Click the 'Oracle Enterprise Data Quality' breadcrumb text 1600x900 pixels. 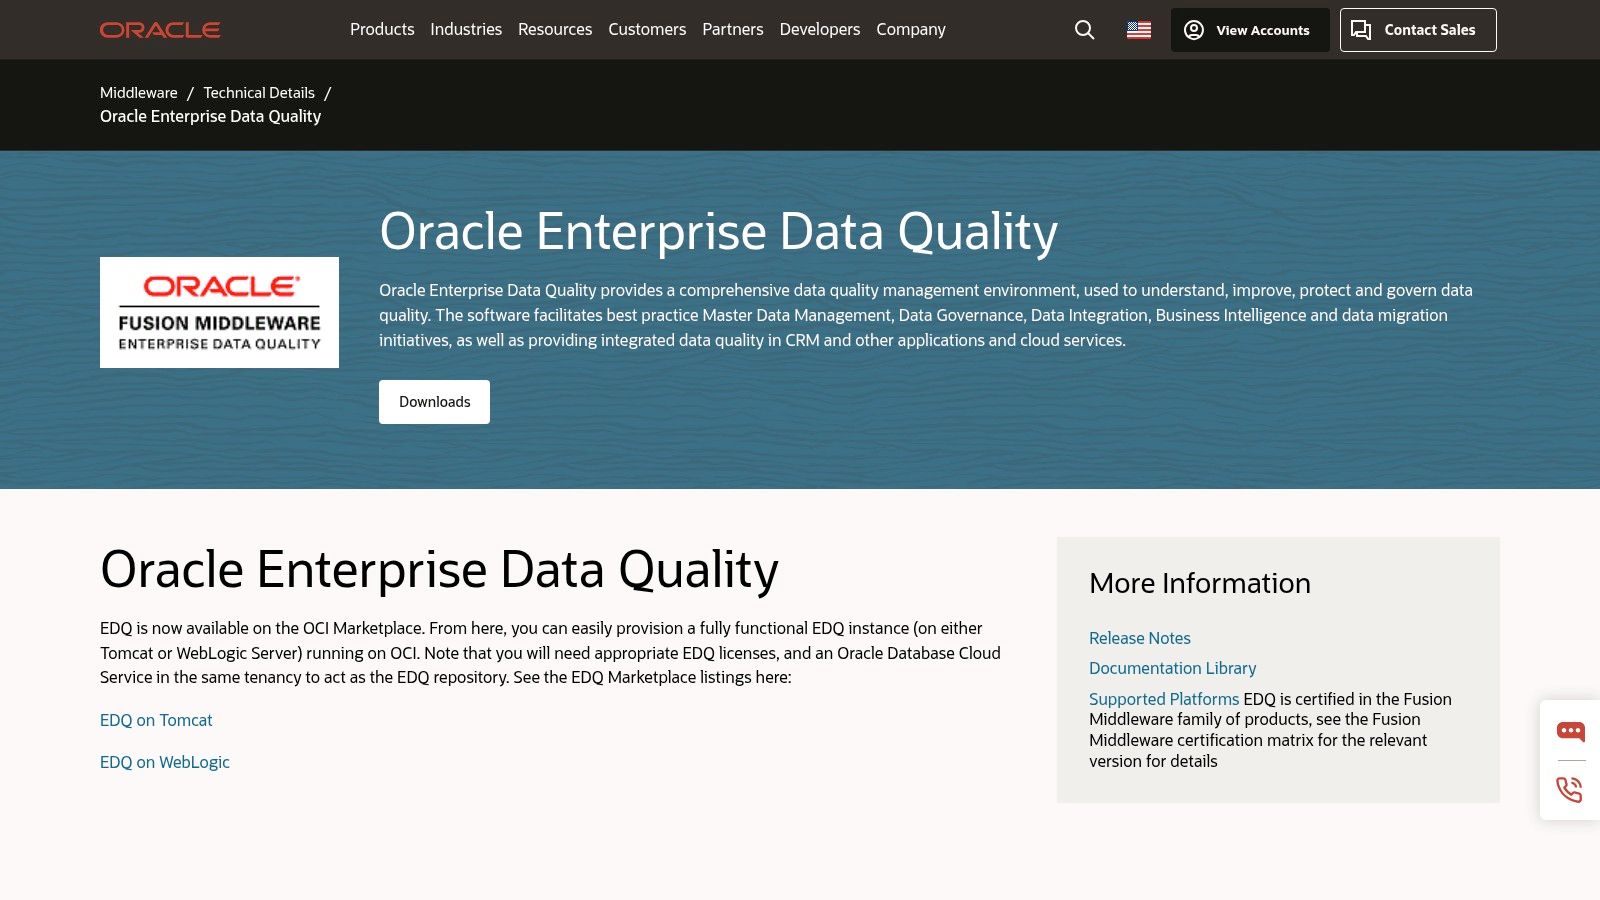(211, 116)
